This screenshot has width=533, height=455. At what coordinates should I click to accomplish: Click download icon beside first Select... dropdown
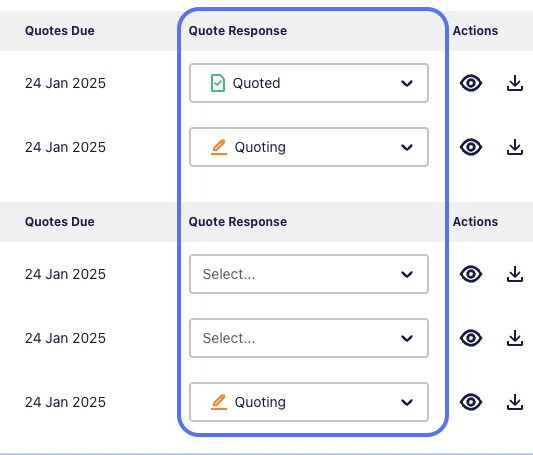pyautogui.click(x=515, y=274)
